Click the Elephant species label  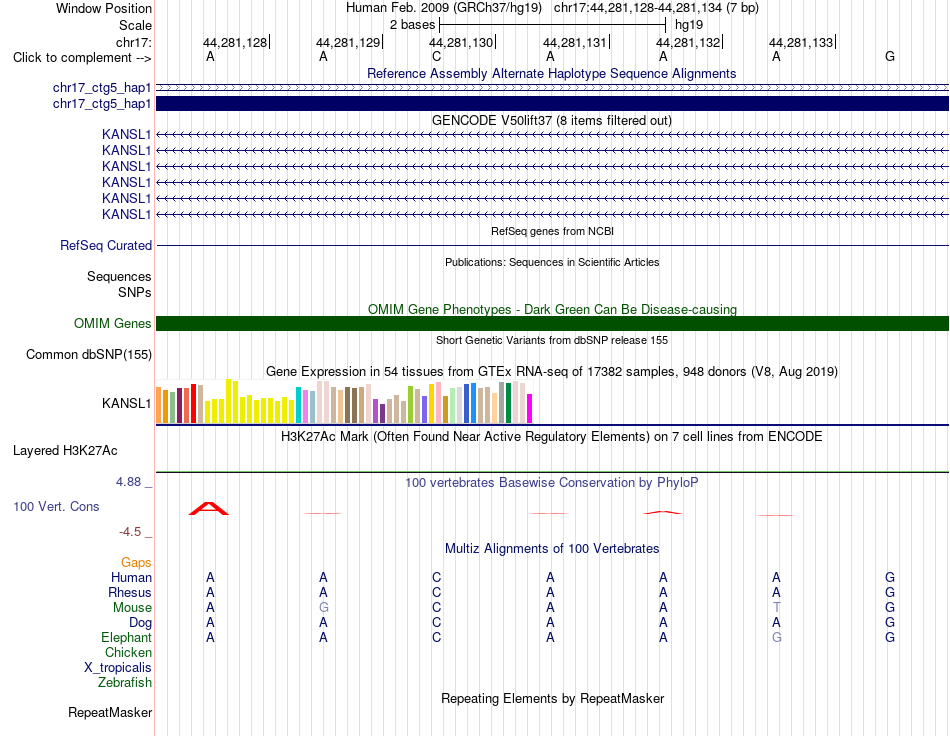click(x=126, y=637)
